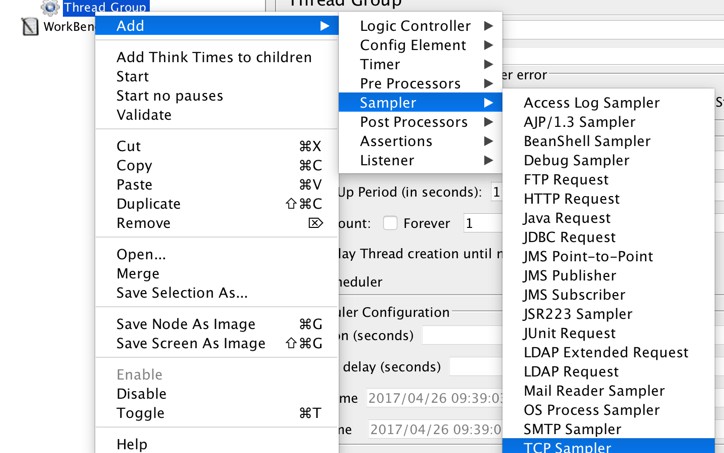Viewport: 724px width, 453px height.
Task: Disable the selected element via Disable
Action: (x=141, y=394)
